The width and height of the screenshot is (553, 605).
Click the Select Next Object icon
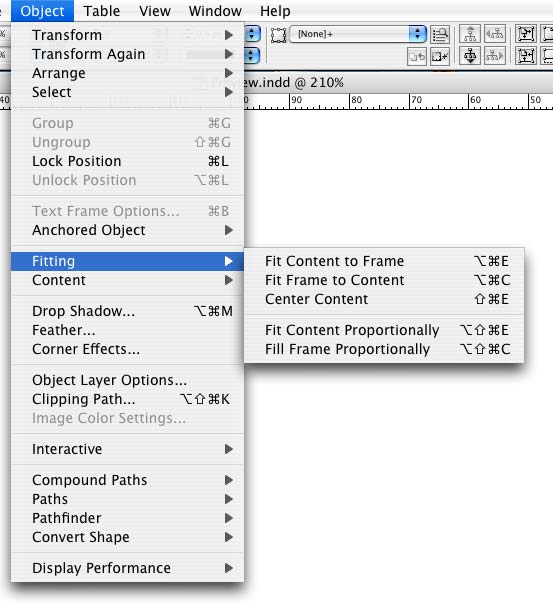point(494,56)
